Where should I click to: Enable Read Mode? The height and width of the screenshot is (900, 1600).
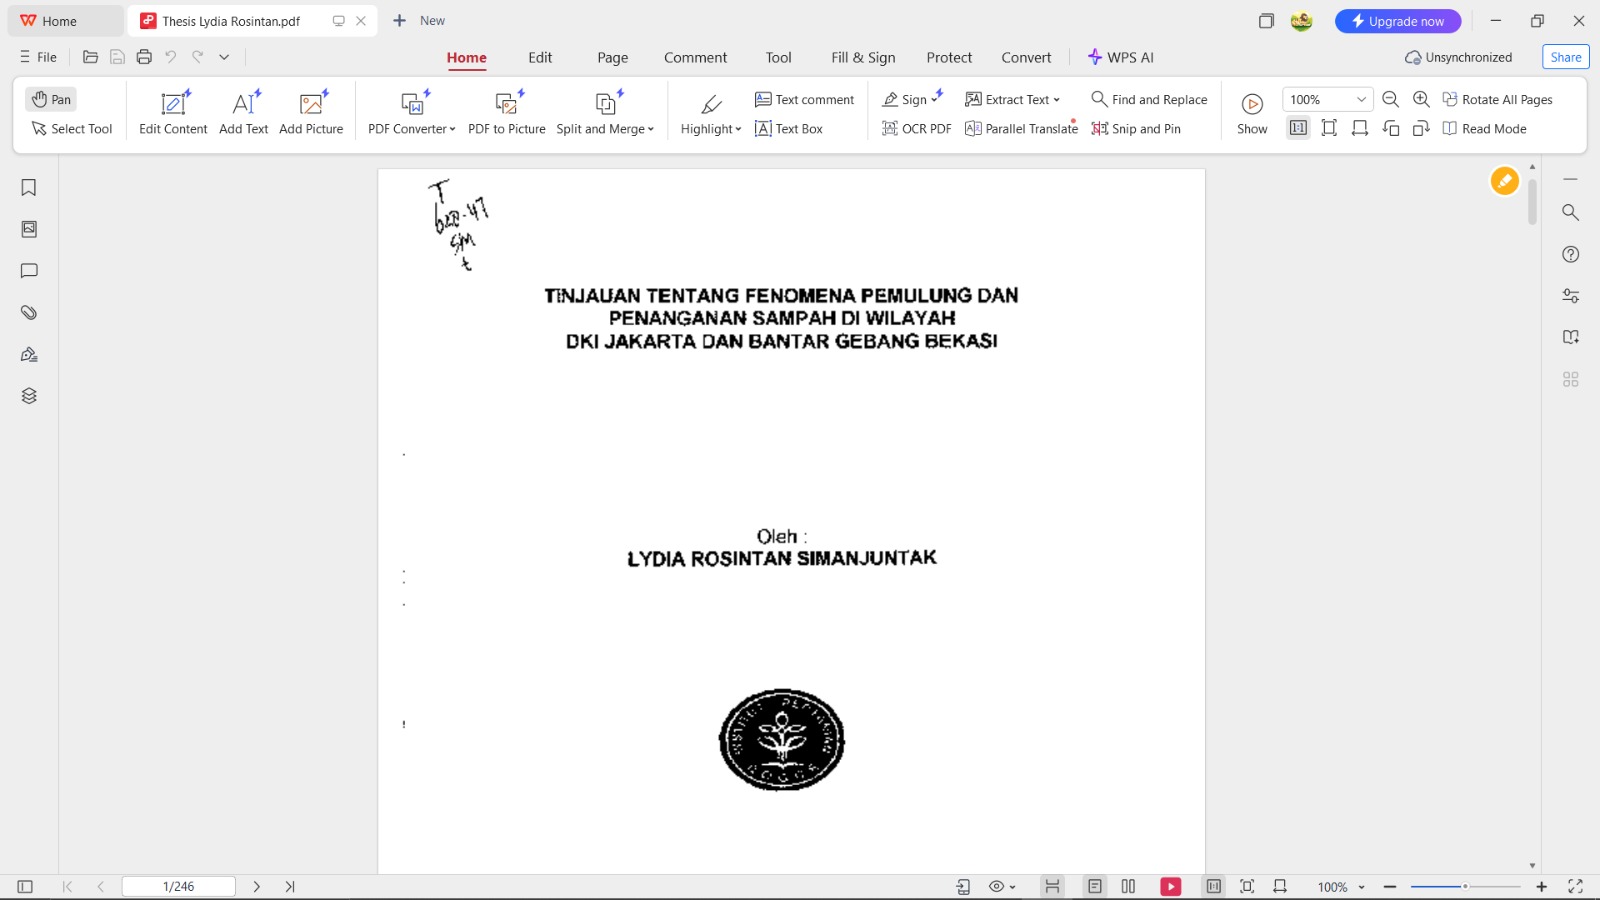coord(1484,129)
